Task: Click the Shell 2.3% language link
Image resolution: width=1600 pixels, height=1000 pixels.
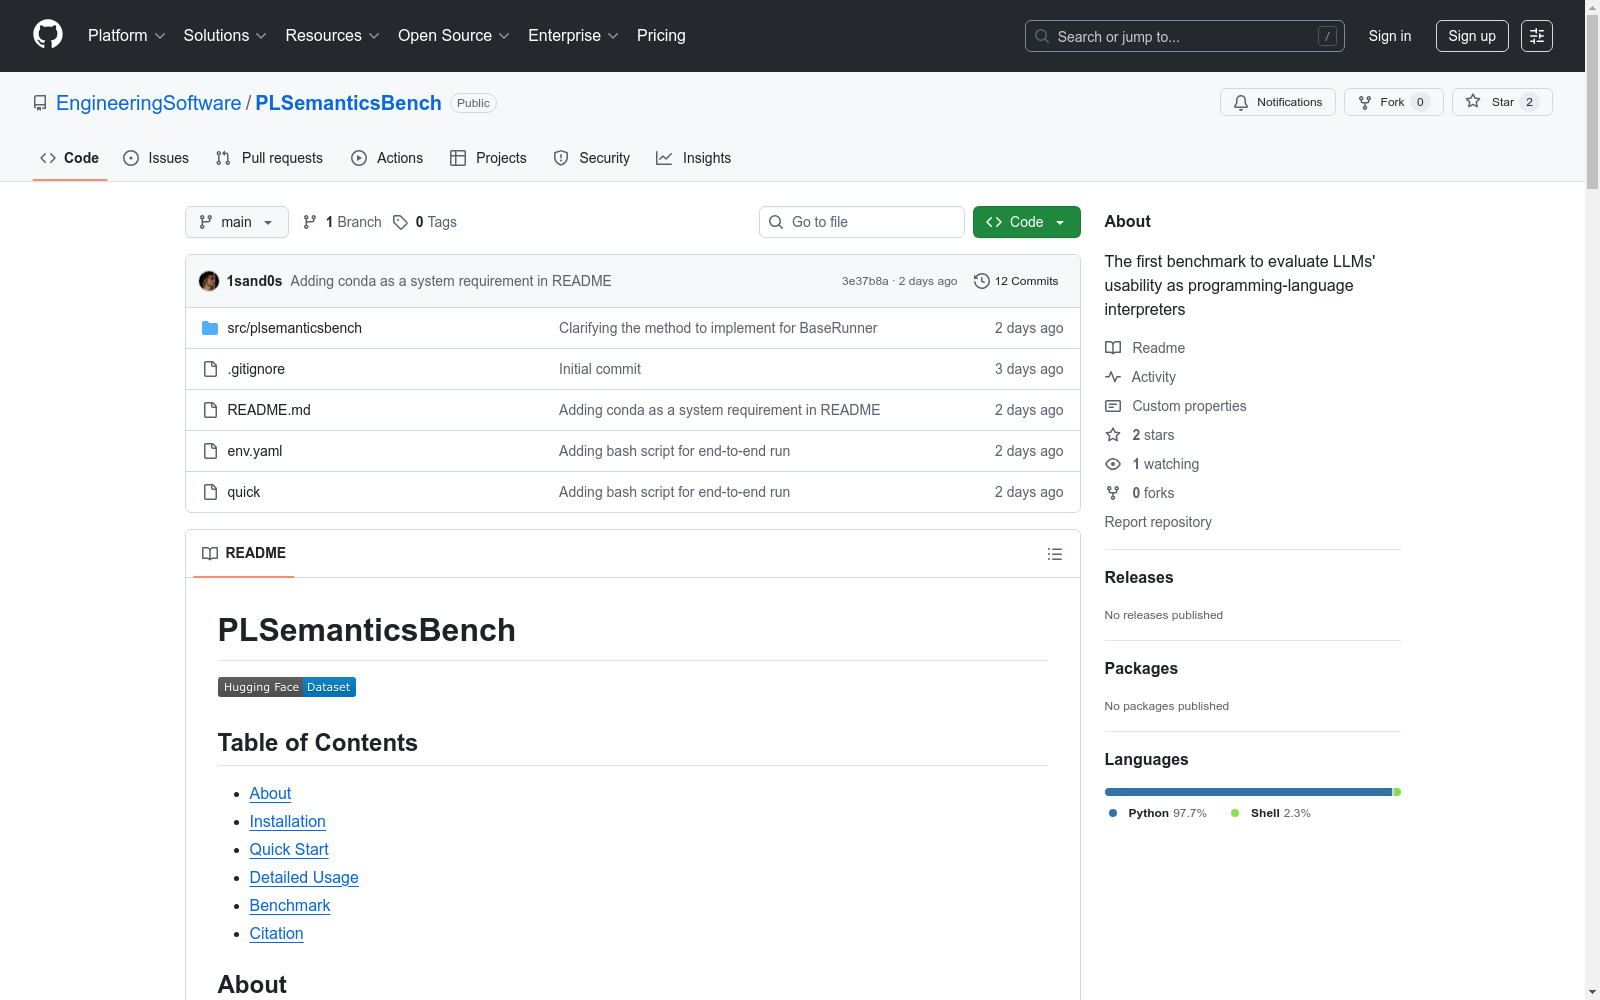Action: click(x=1271, y=813)
